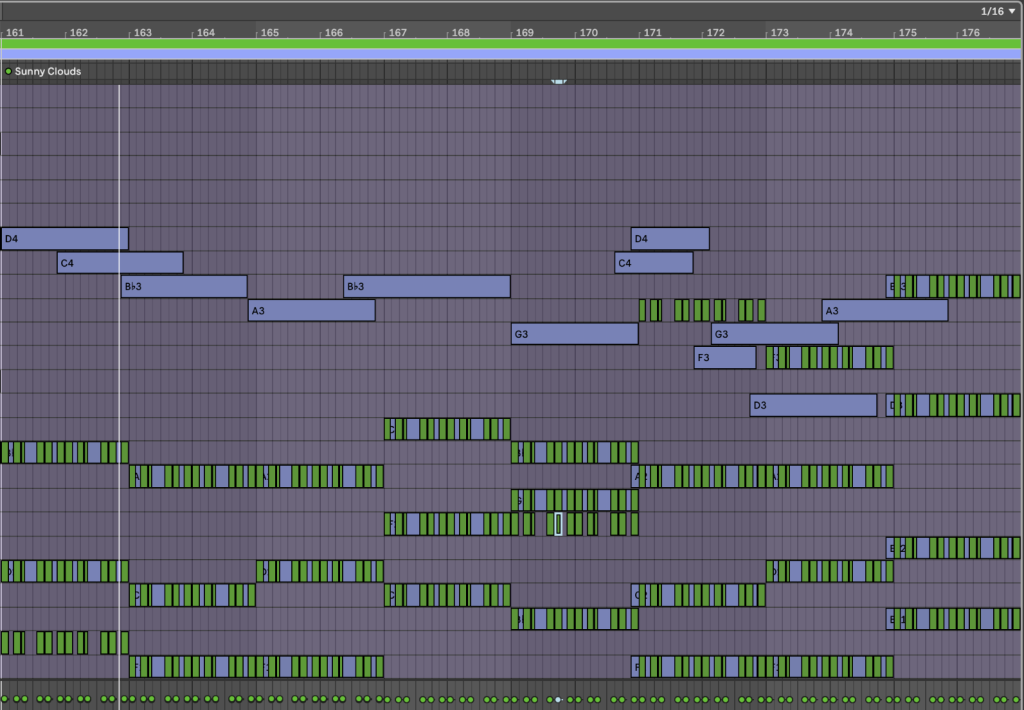This screenshot has height=710, width=1024.
Task: Click the green loop region bar
Action: 512,44
